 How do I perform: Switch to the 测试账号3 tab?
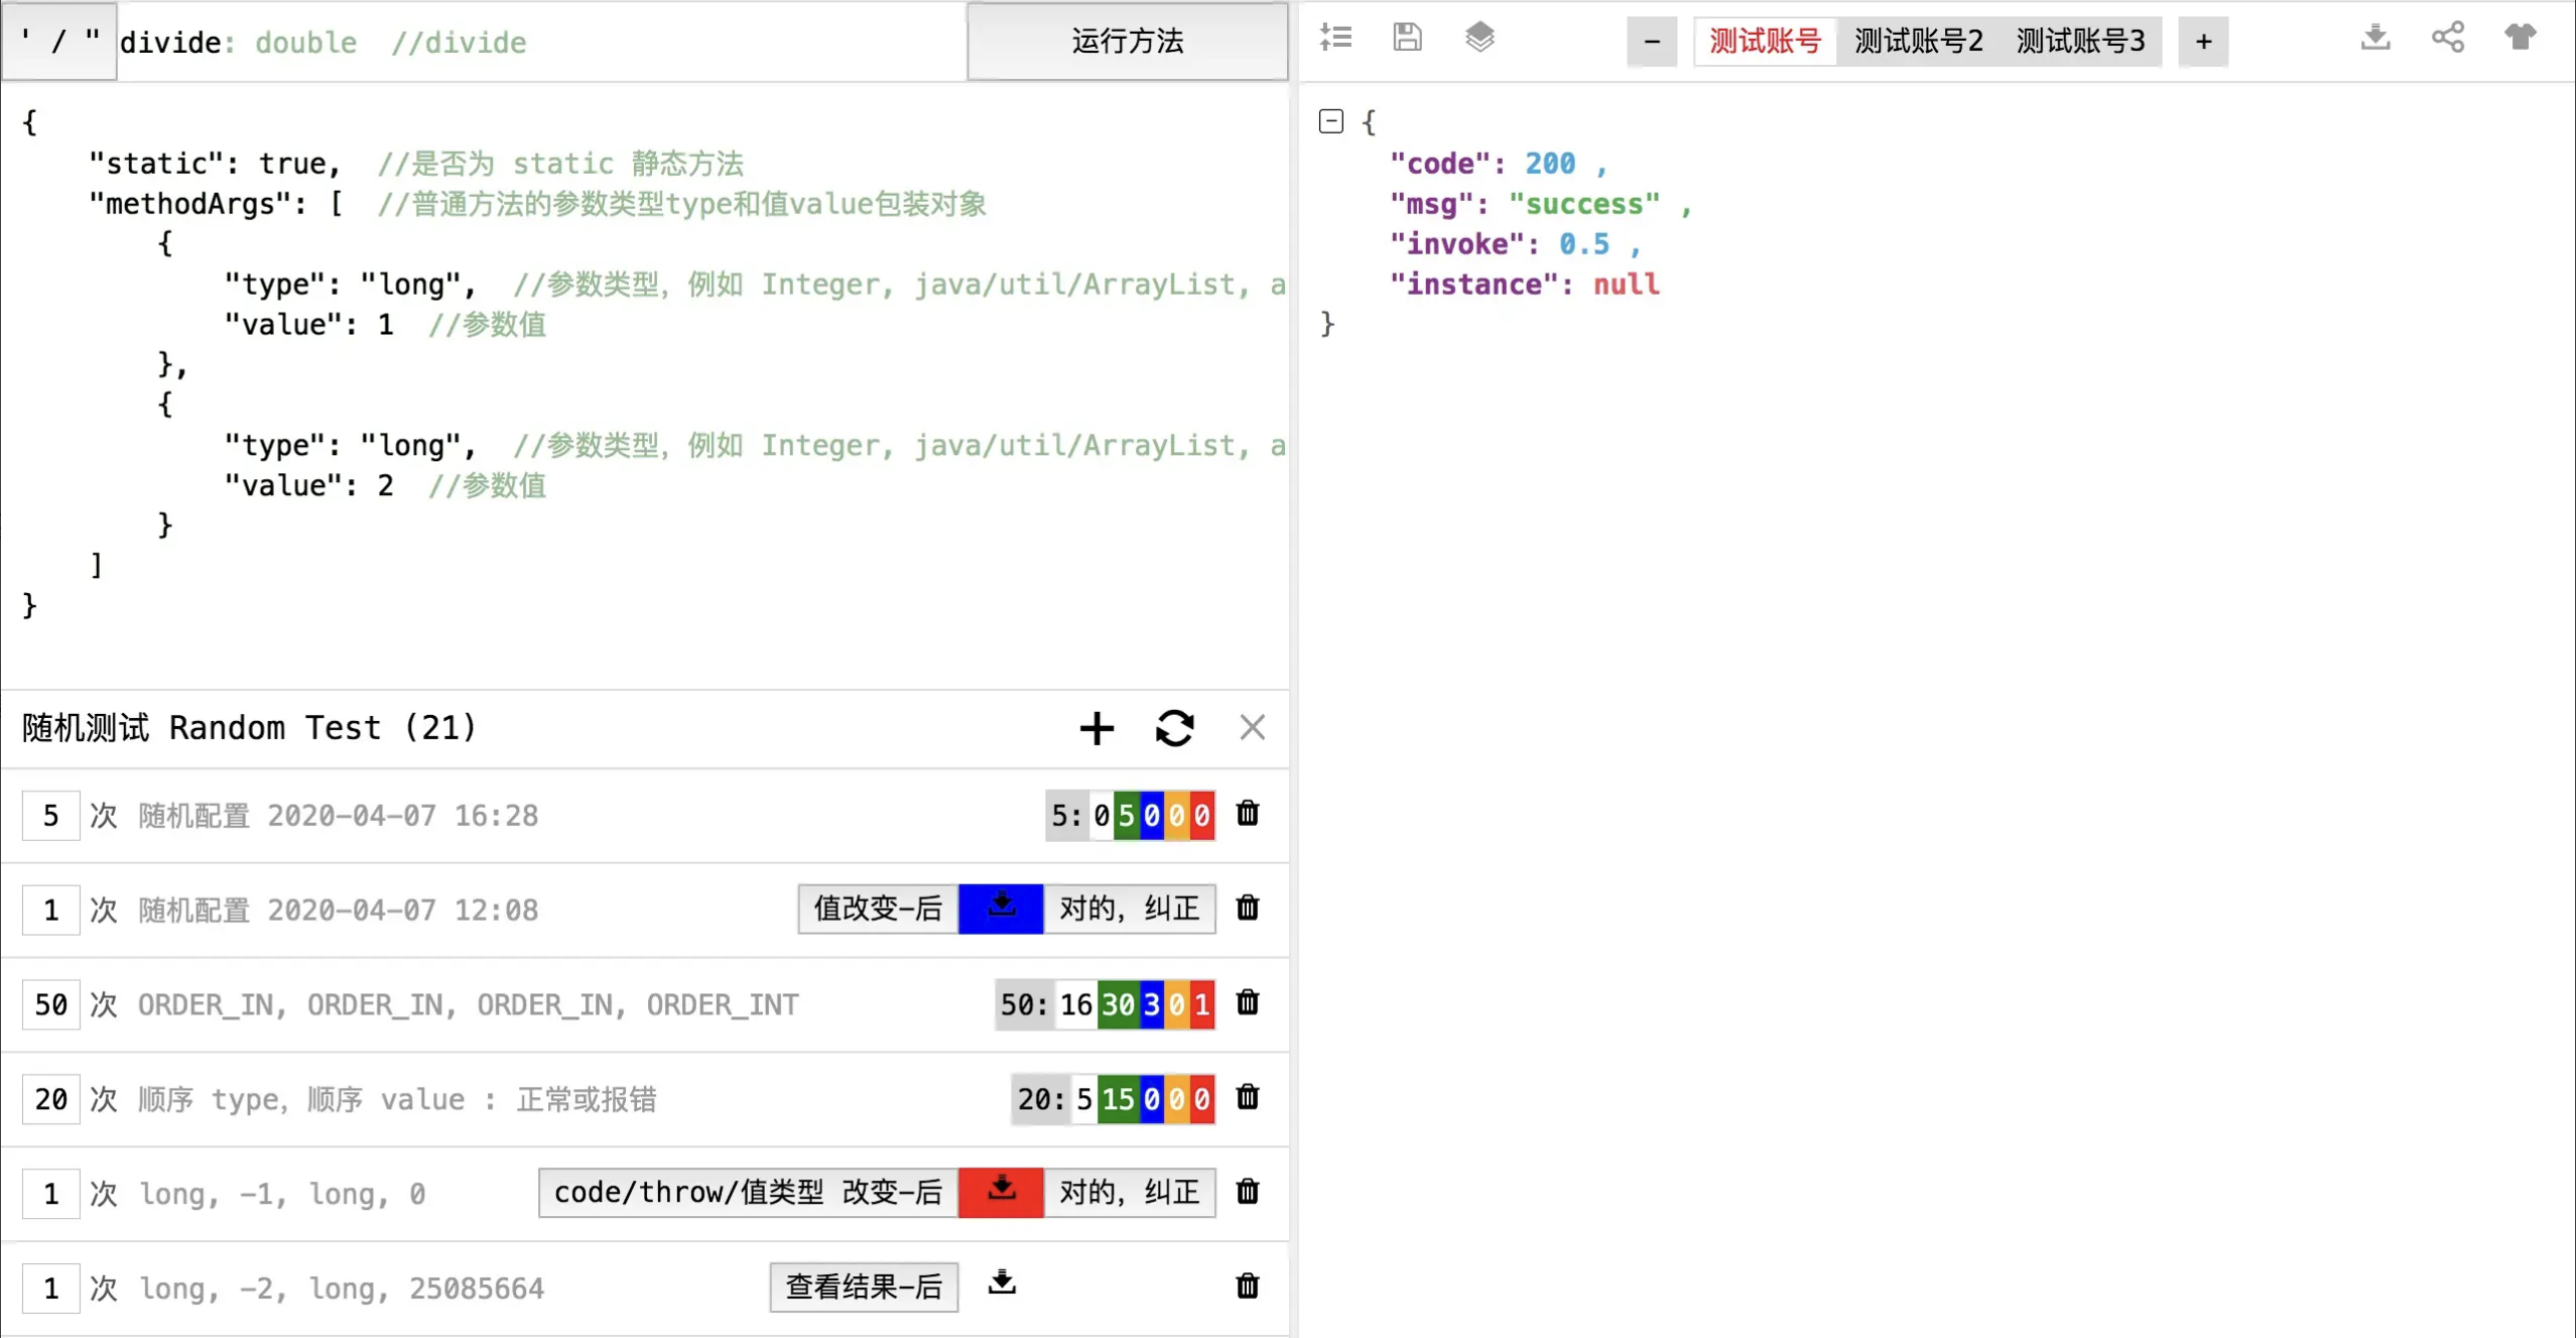click(2079, 41)
